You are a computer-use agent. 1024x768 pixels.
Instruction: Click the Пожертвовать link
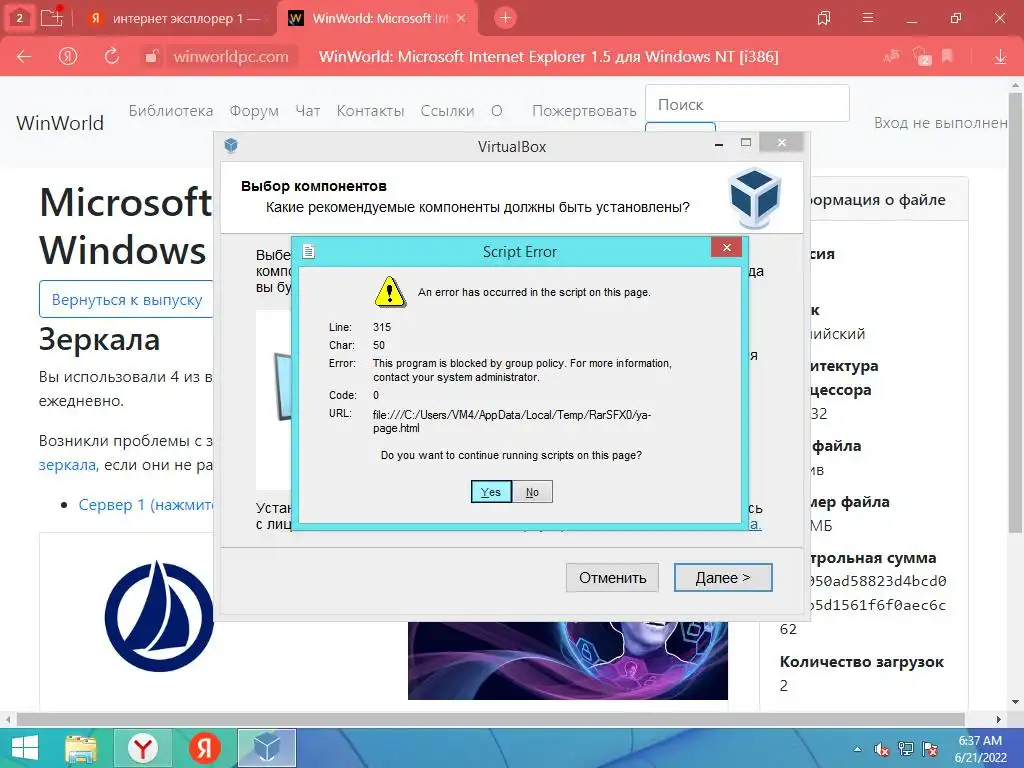point(584,111)
